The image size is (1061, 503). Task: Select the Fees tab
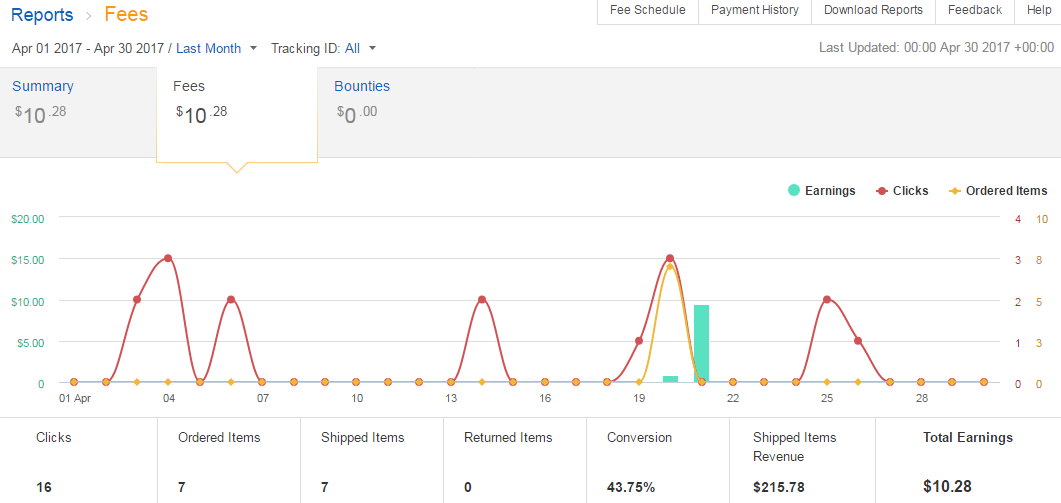click(x=189, y=86)
